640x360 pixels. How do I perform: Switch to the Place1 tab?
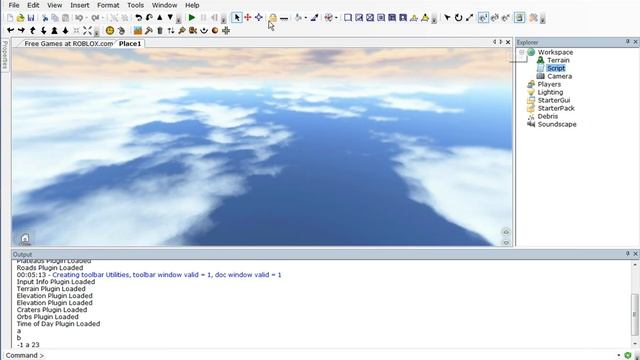pos(130,43)
